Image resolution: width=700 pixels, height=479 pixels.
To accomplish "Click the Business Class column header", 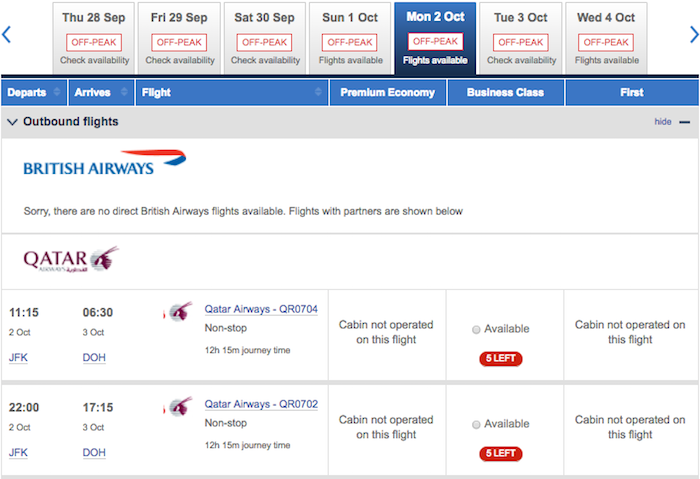I will pos(505,92).
